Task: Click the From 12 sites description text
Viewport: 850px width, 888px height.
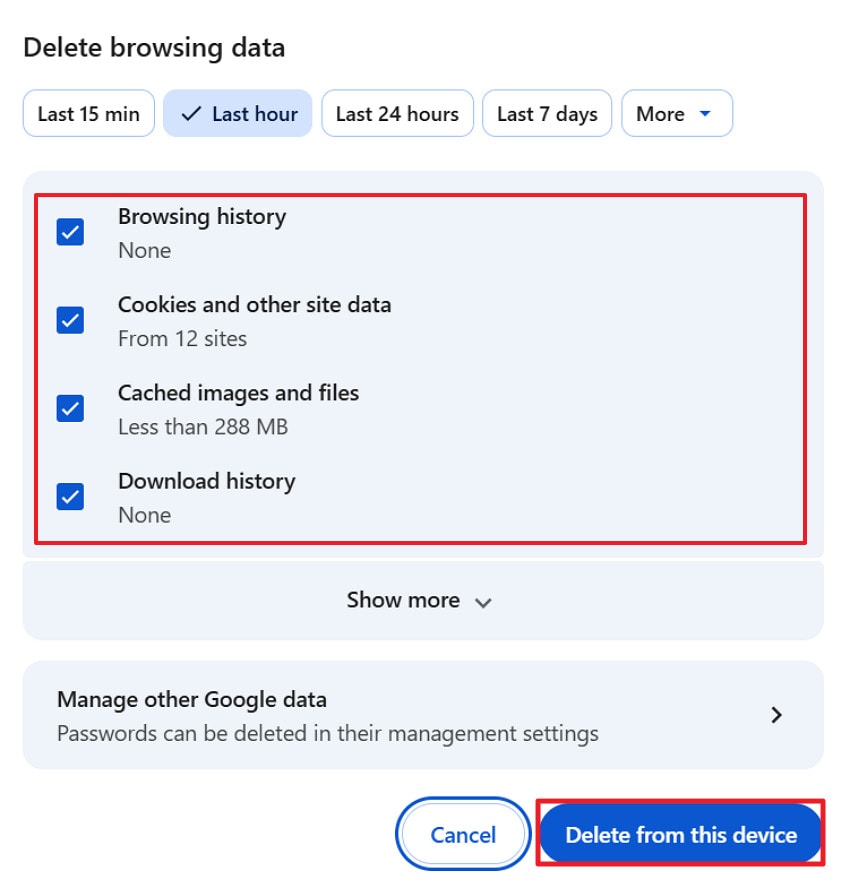Action: [x=181, y=338]
